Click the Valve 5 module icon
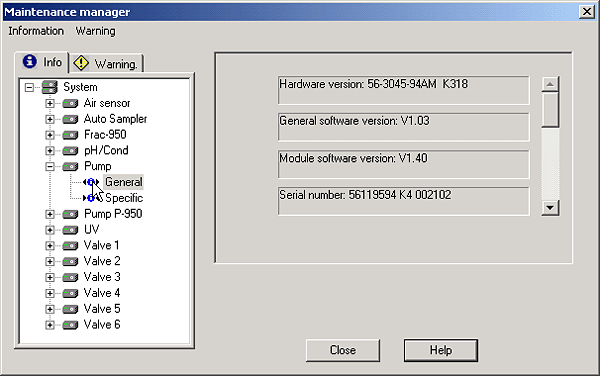The image size is (600, 376). pos(70,309)
